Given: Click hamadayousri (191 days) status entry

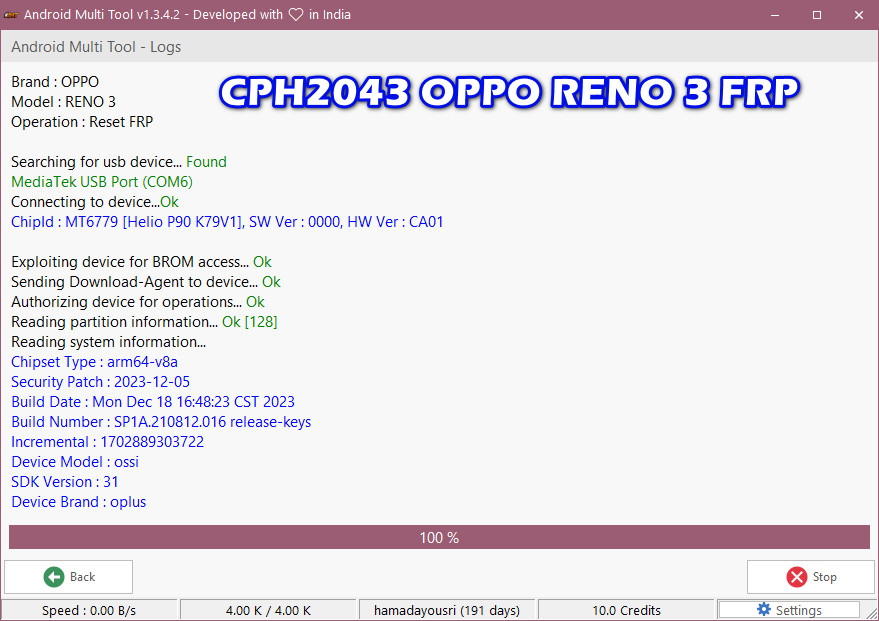Looking at the screenshot, I should click(x=447, y=610).
